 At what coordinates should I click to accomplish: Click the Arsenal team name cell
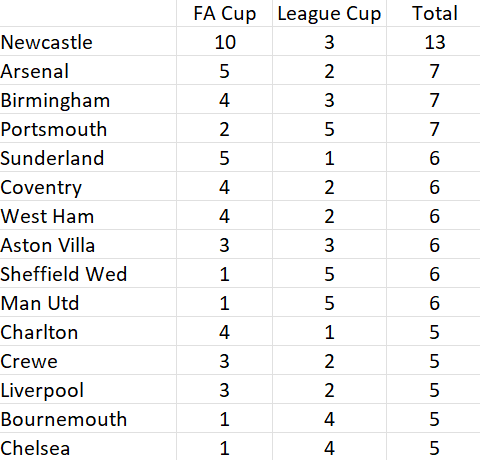tap(88, 70)
